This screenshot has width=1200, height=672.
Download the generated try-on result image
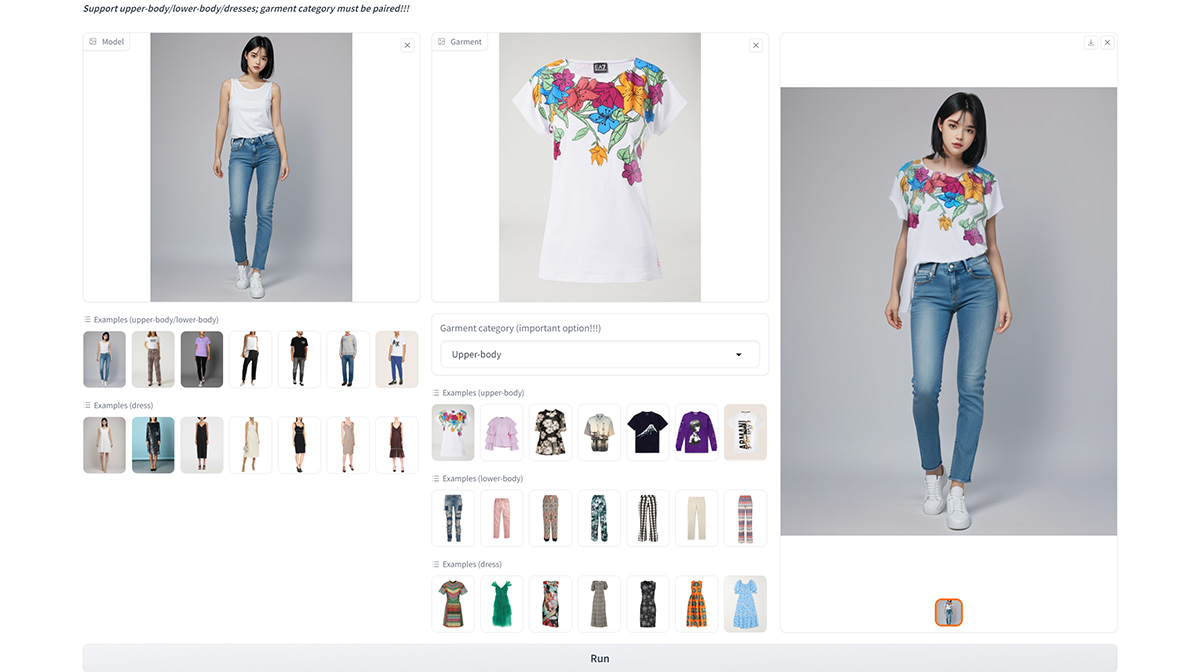click(x=1090, y=43)
